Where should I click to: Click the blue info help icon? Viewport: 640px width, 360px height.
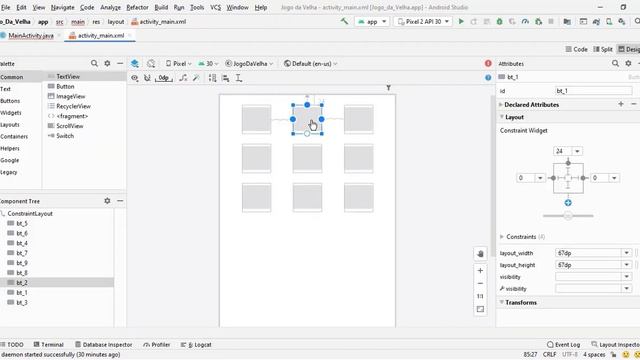coord(488,78)
